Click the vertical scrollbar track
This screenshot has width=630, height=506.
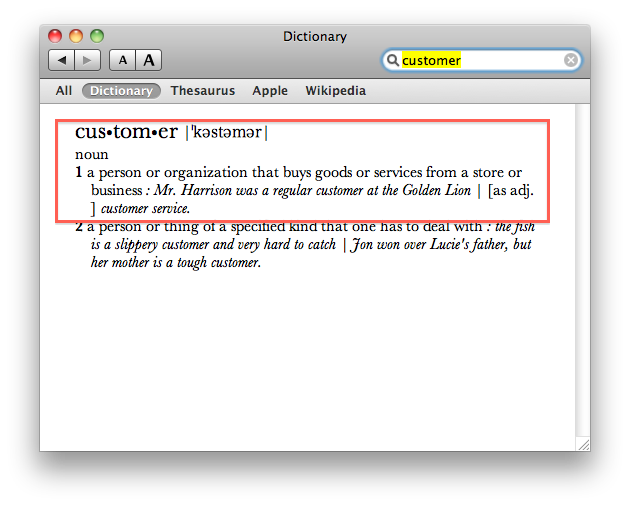583,270
